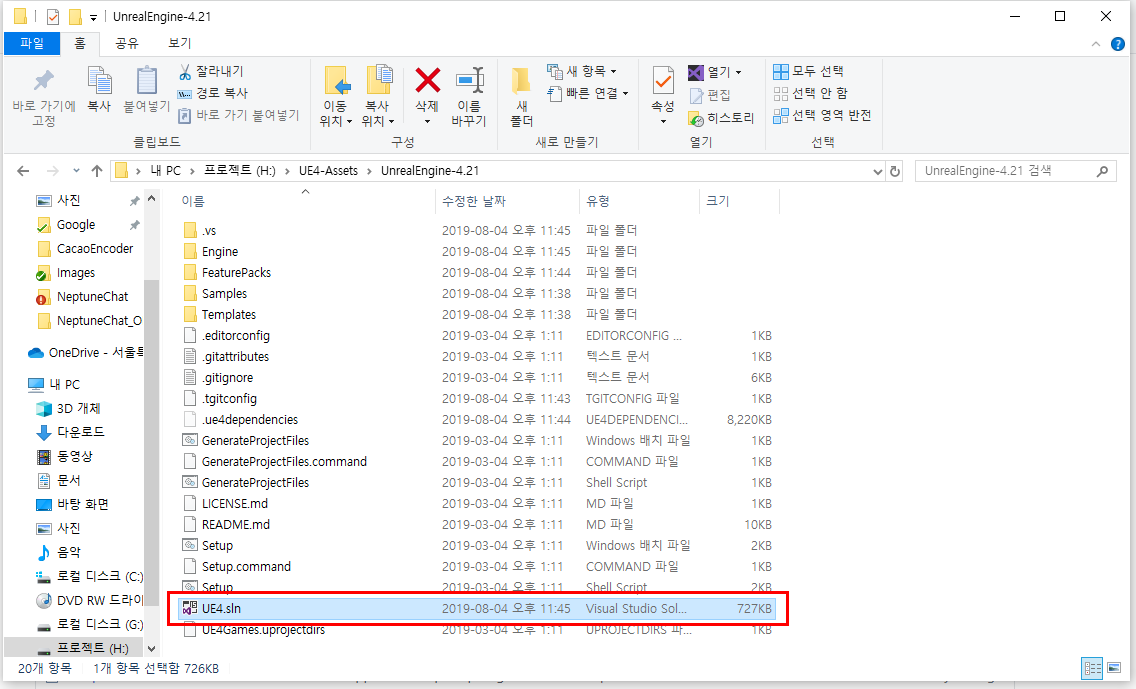Viewport: 1136px width, 689px height.
Task: Navigate to UE4-Assets in breadcrumb
Action: click(328, 171)
